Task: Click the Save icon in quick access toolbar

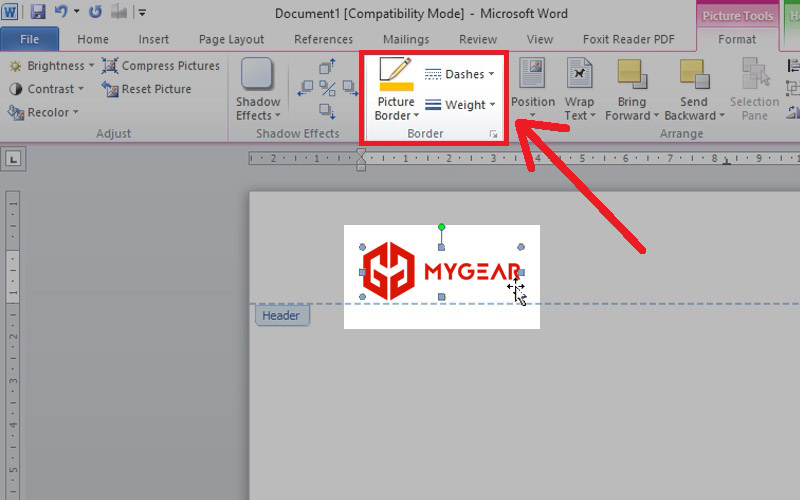Action: pos(38,12)
